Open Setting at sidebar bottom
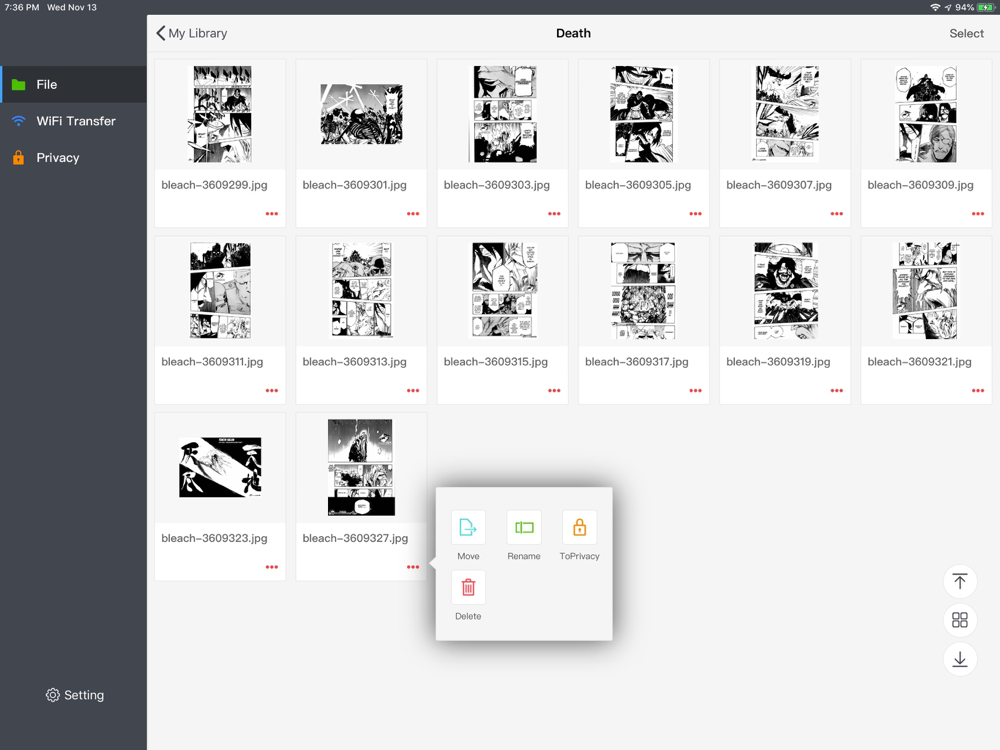 point(75,695)
